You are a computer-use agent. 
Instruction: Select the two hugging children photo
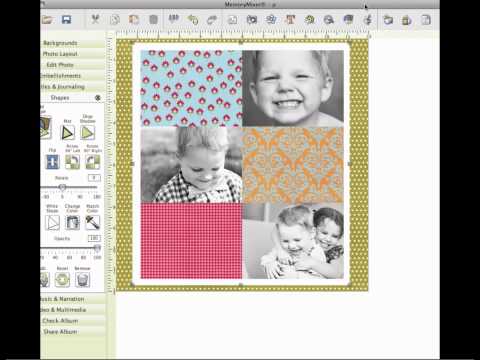pos(293,241)
